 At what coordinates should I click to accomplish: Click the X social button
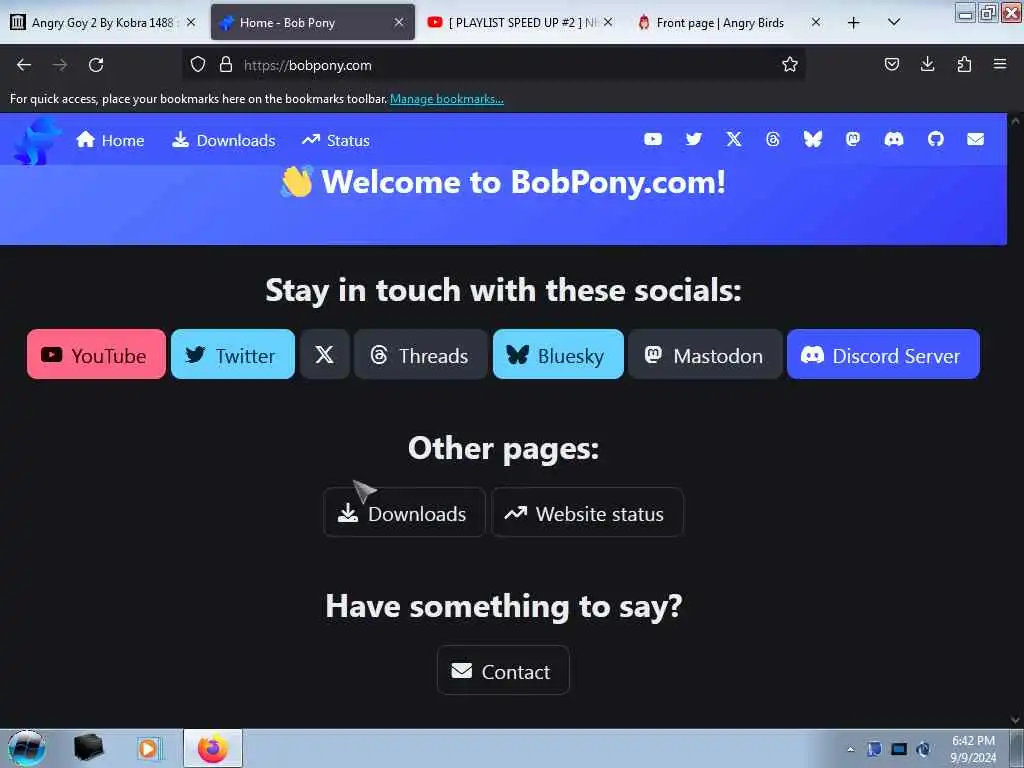[x=325, y=355]
